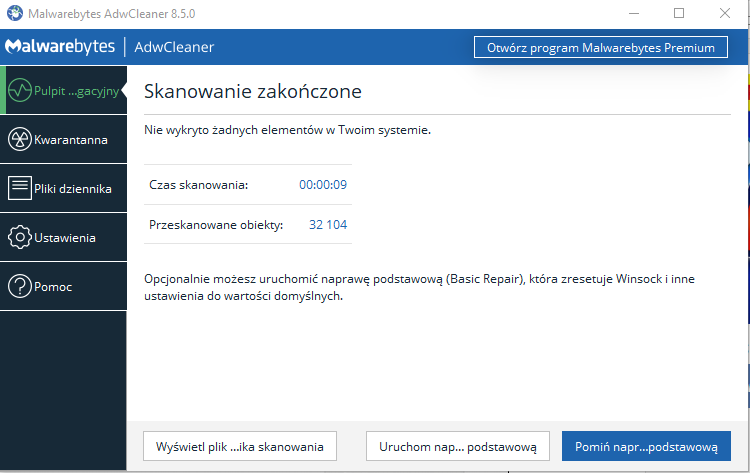Screen dimensions: 750x473
Task: Click Wyświetl plik ...ika skanowania button
Action: pos(240,446)
